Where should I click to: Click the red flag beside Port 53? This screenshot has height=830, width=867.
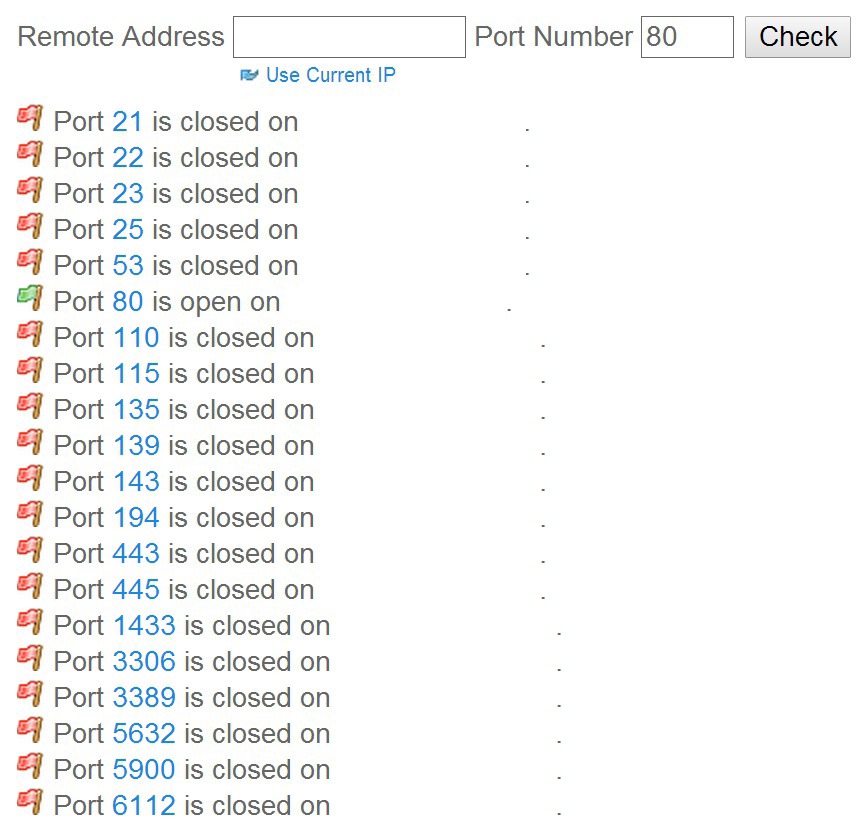[30, 262]
